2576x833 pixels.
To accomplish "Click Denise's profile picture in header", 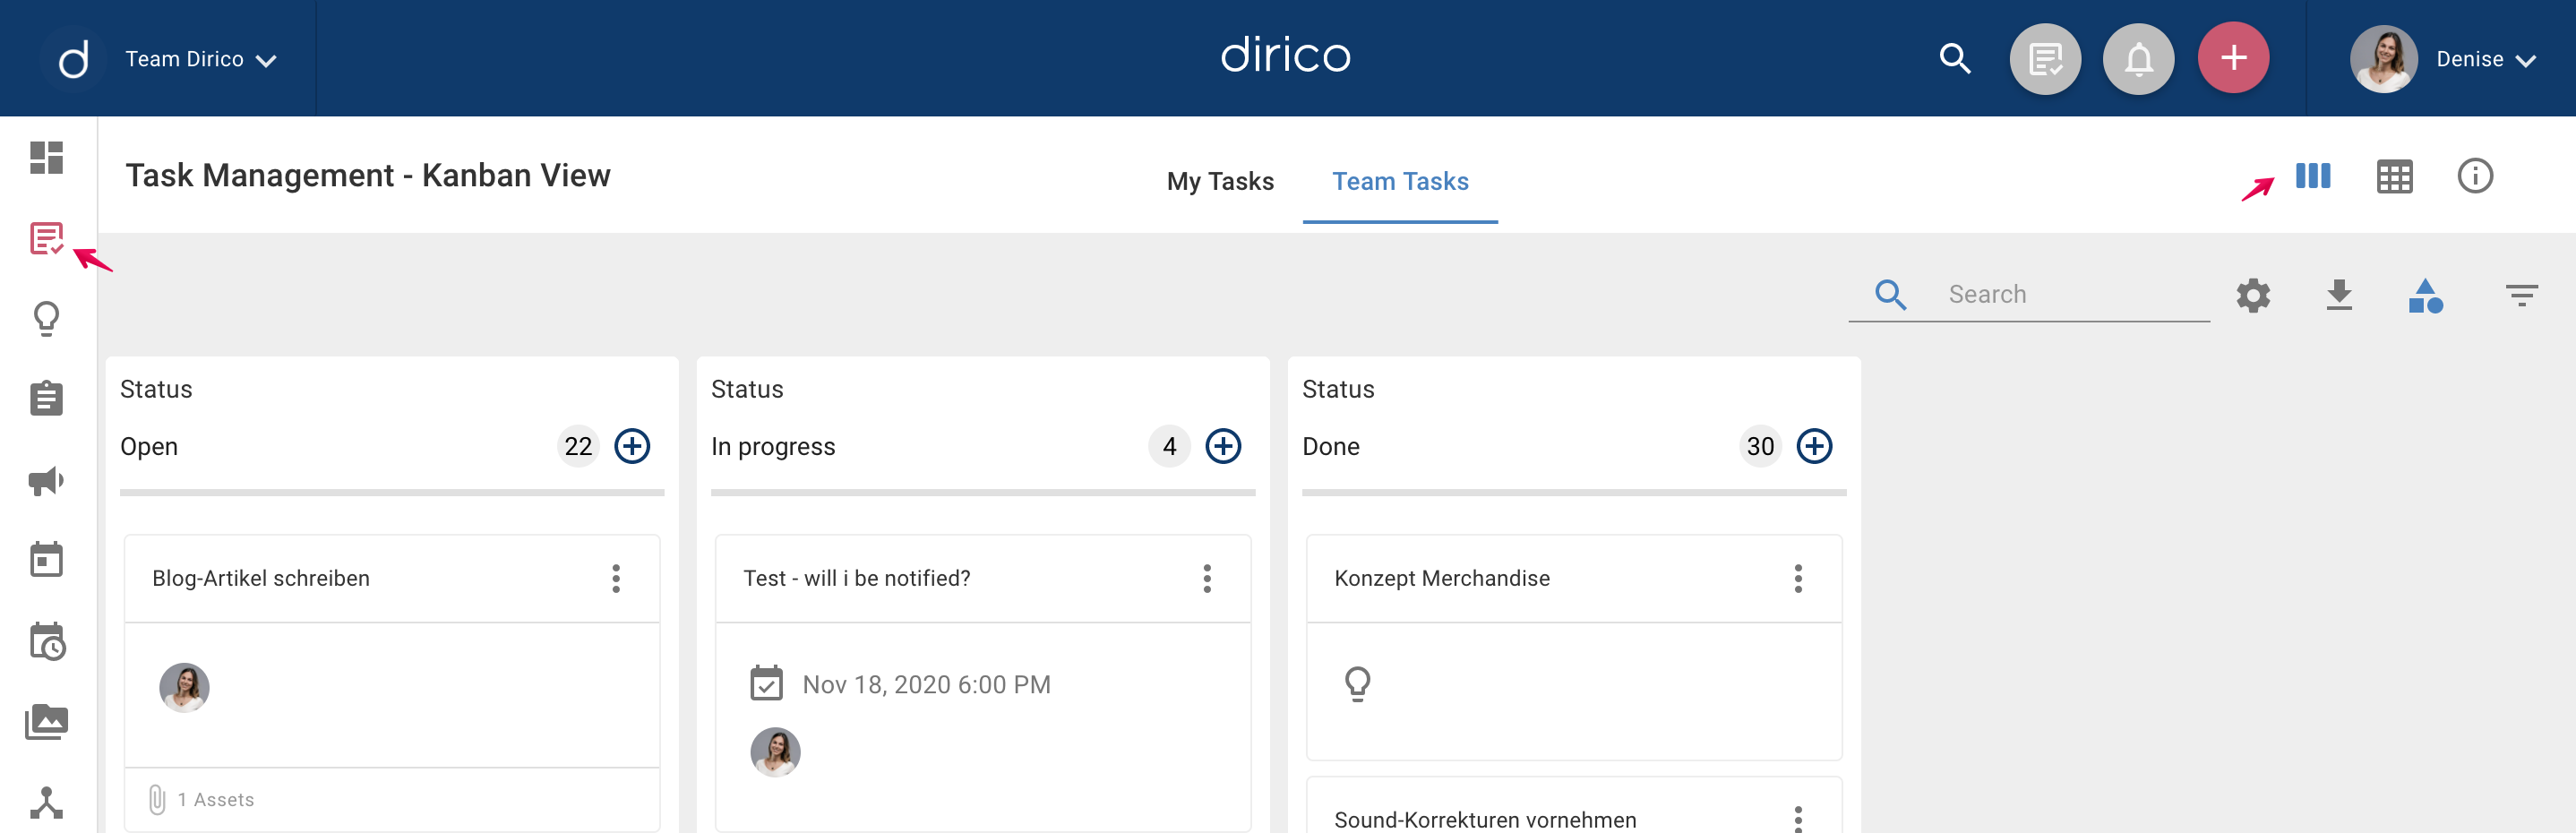I will [2383, 59].
